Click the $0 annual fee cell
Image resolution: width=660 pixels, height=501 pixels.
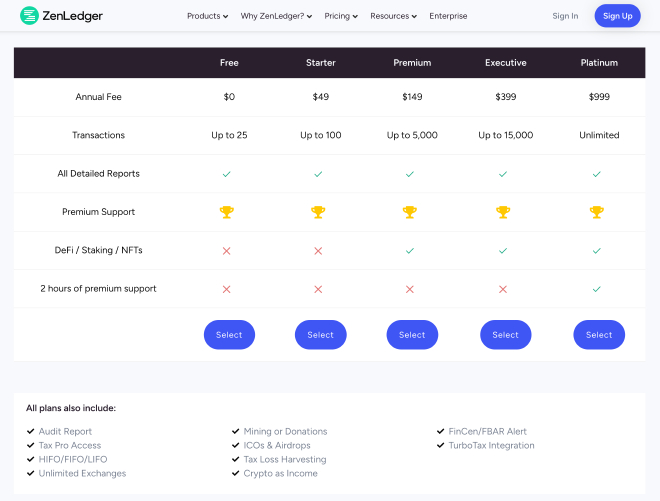(229, 97)
